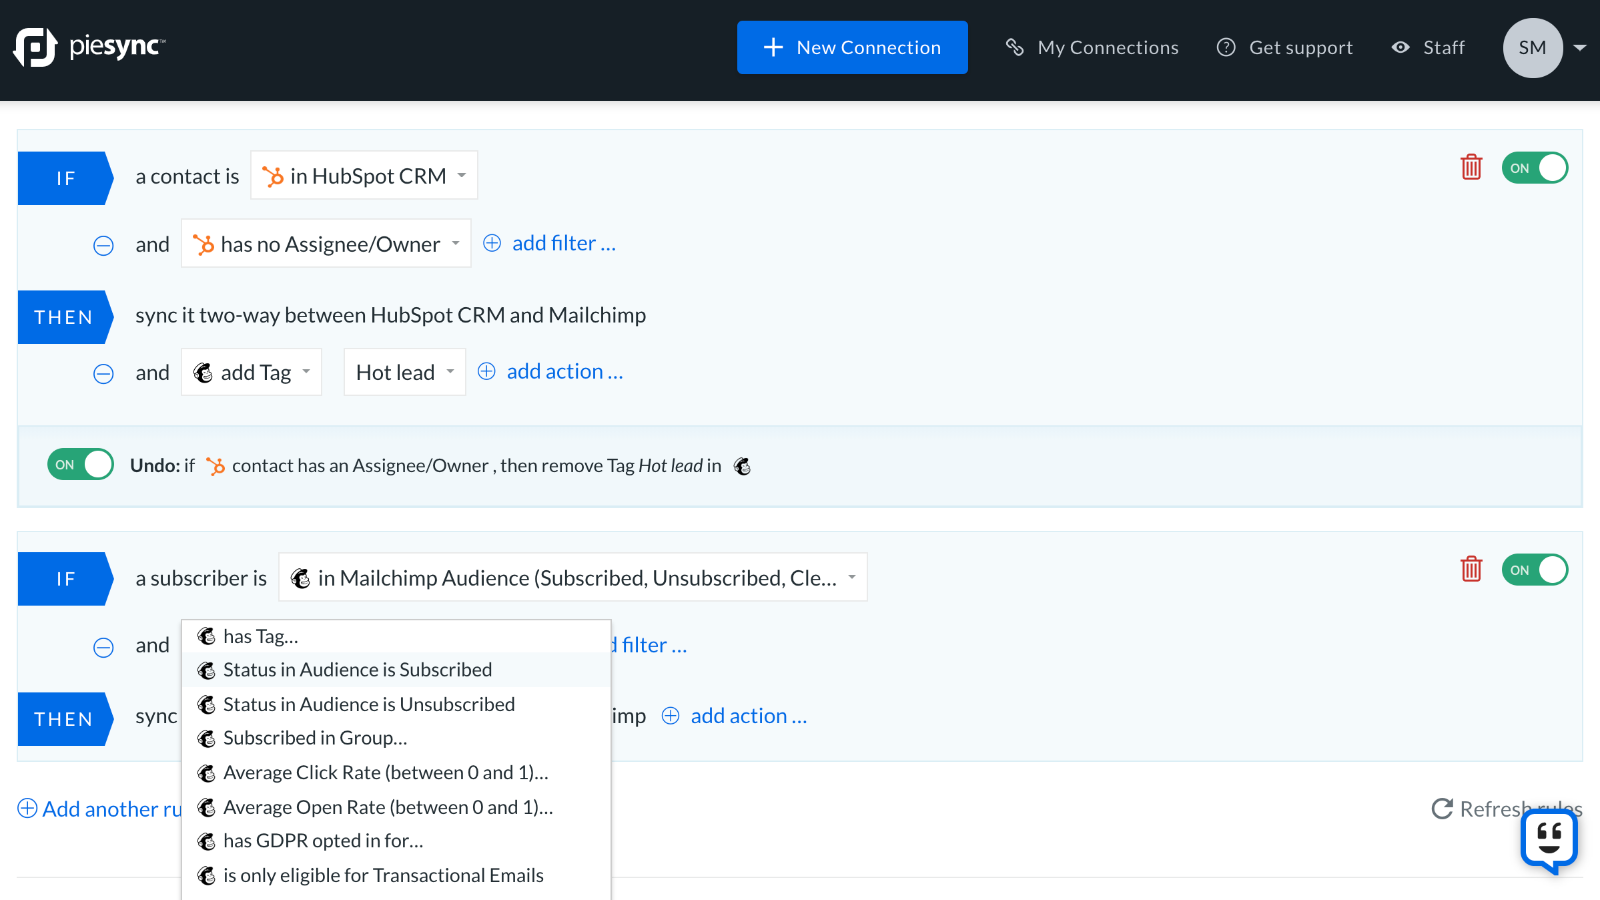Click the minus icon to remove Assignee/Owner filter
This screenshot has width=1600, height=900.
(103, 245)
